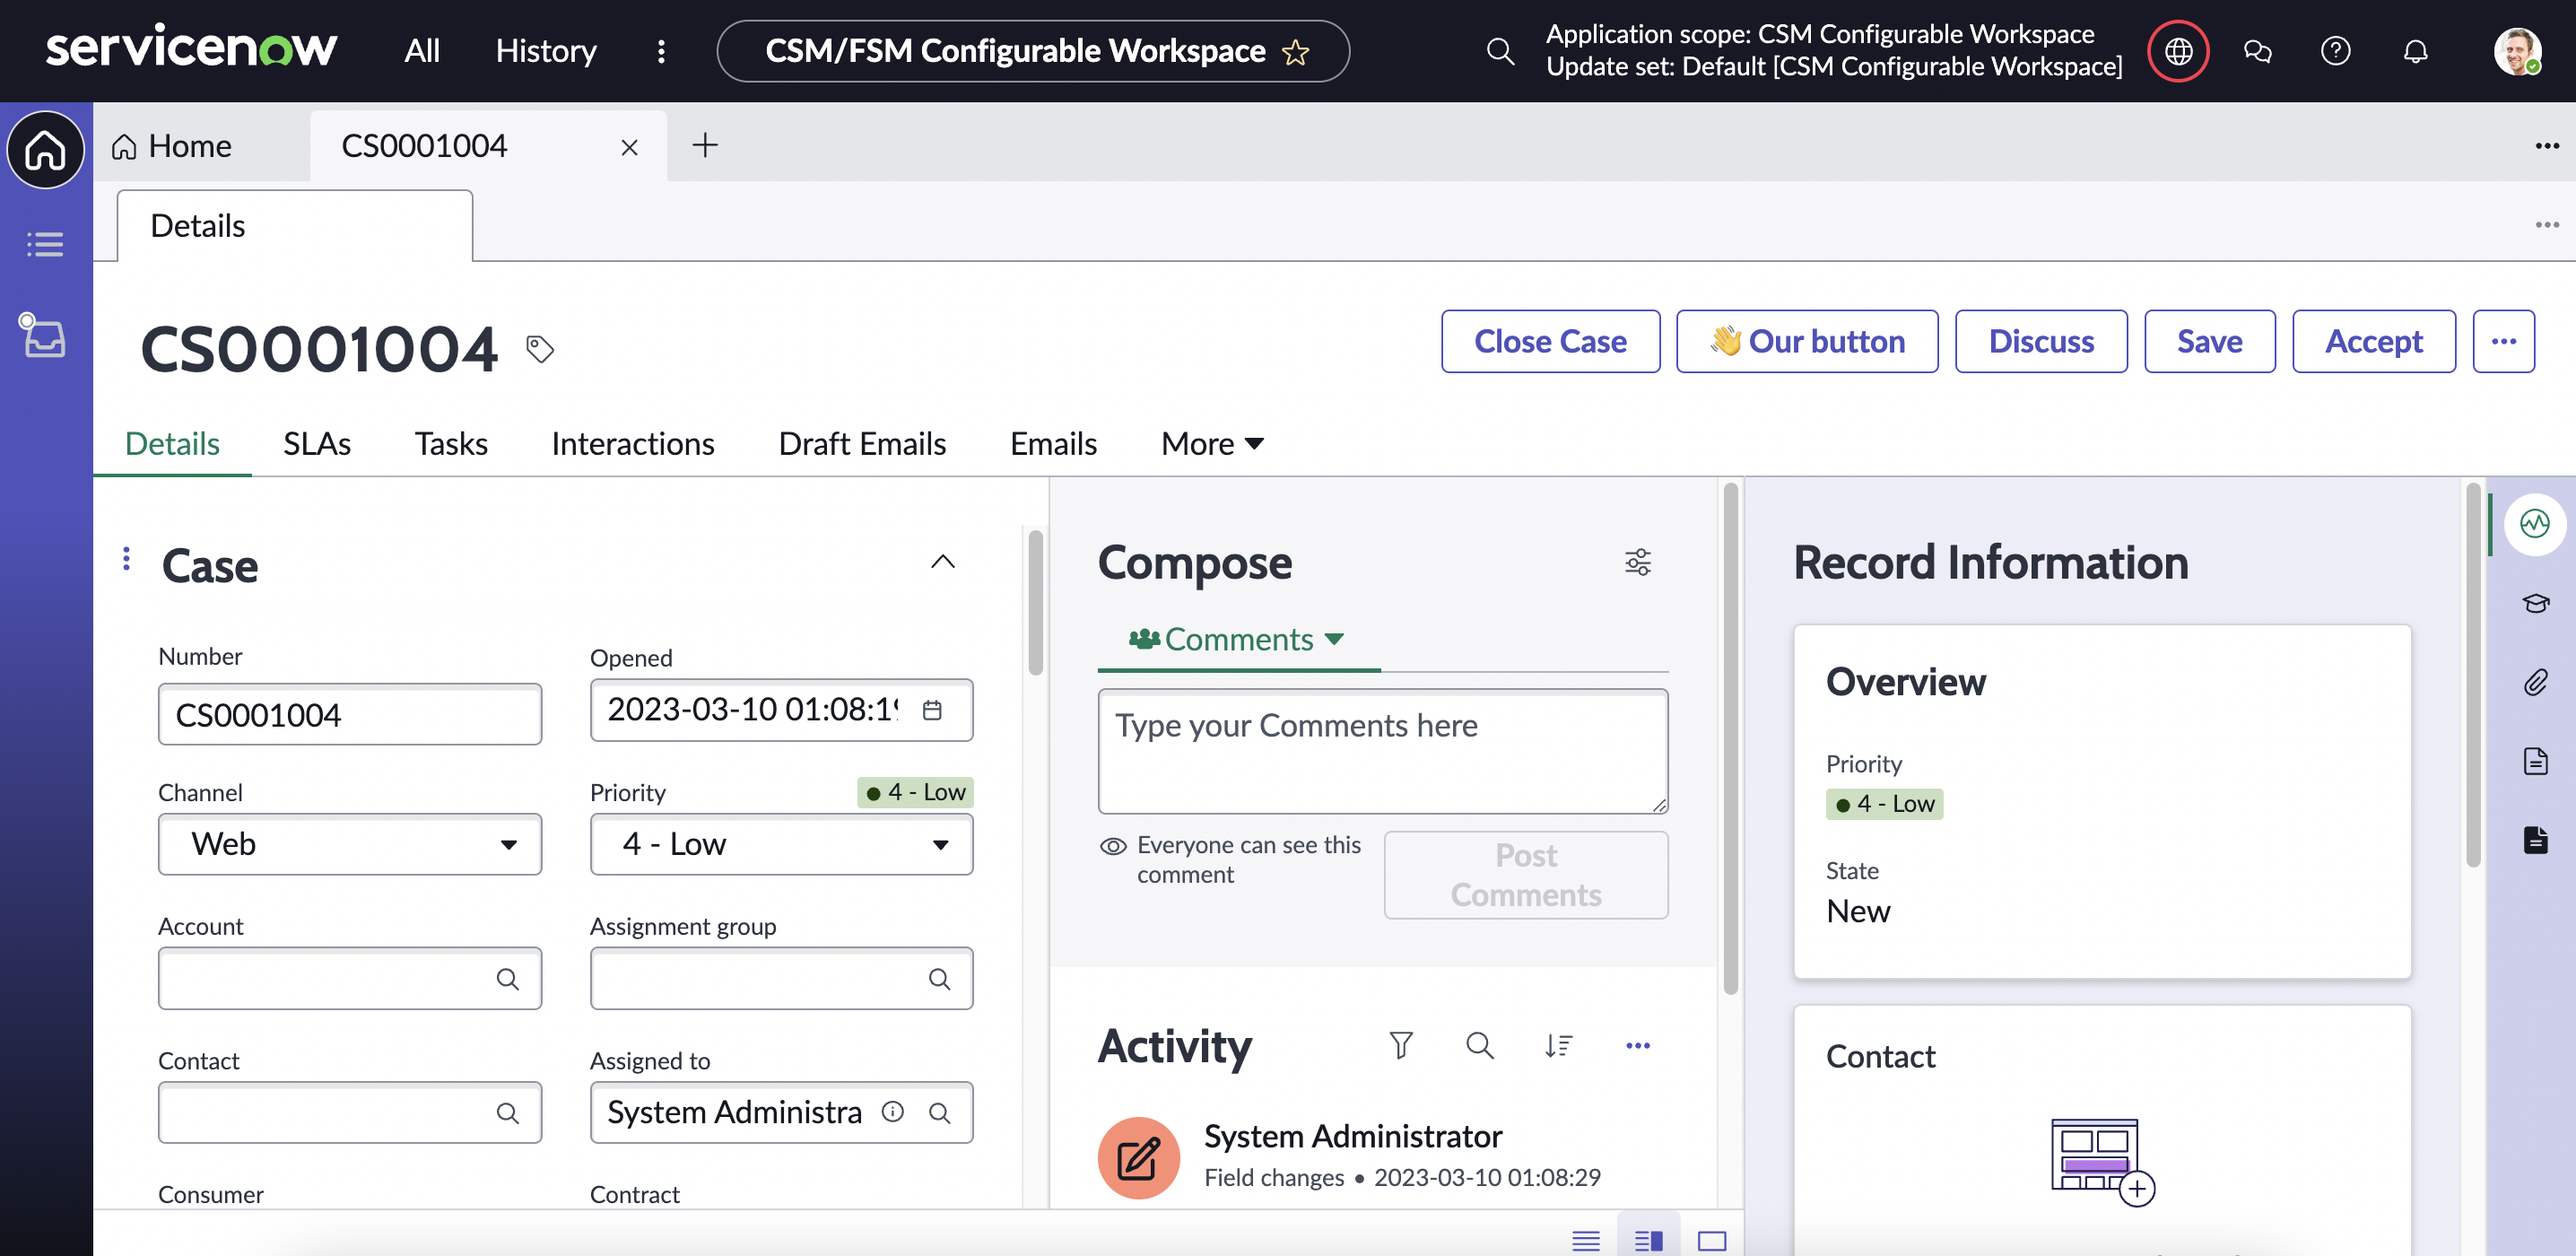2576x1256 pixels.
Task: Switch to the full-width single pane layout toggle
Action: point(1712,1240)
